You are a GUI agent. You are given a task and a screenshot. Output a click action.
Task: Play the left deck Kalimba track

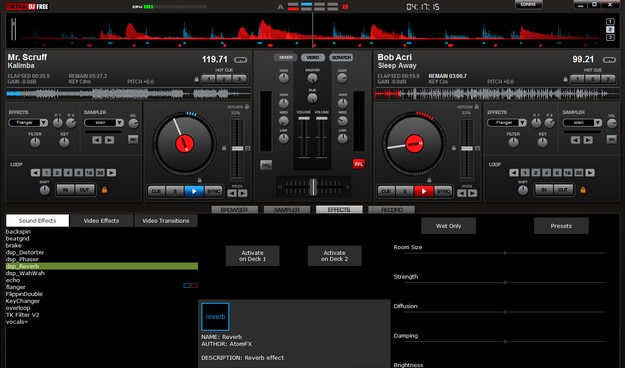(194, 191)
